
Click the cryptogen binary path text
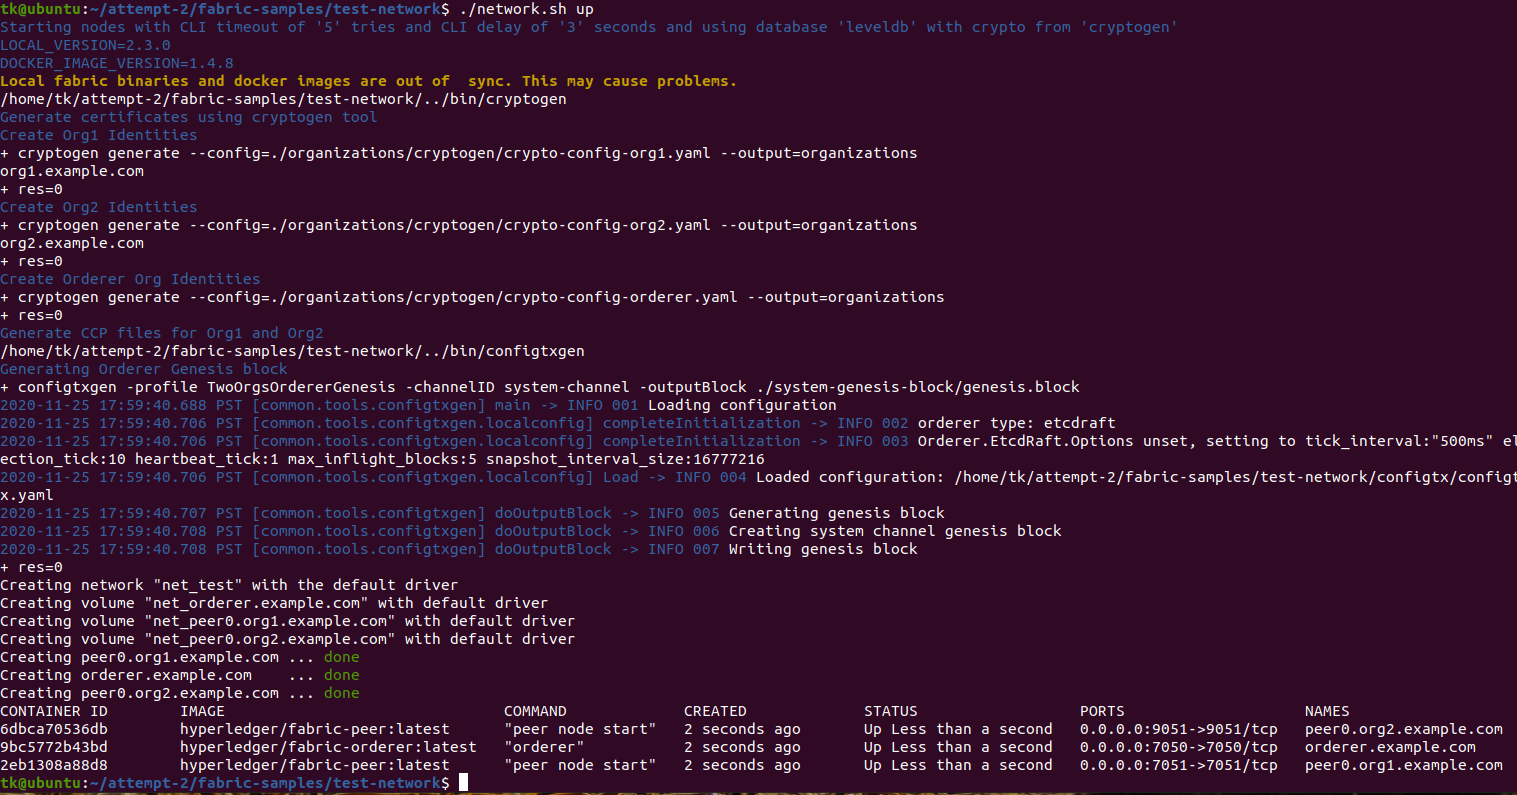coord(283,98)
